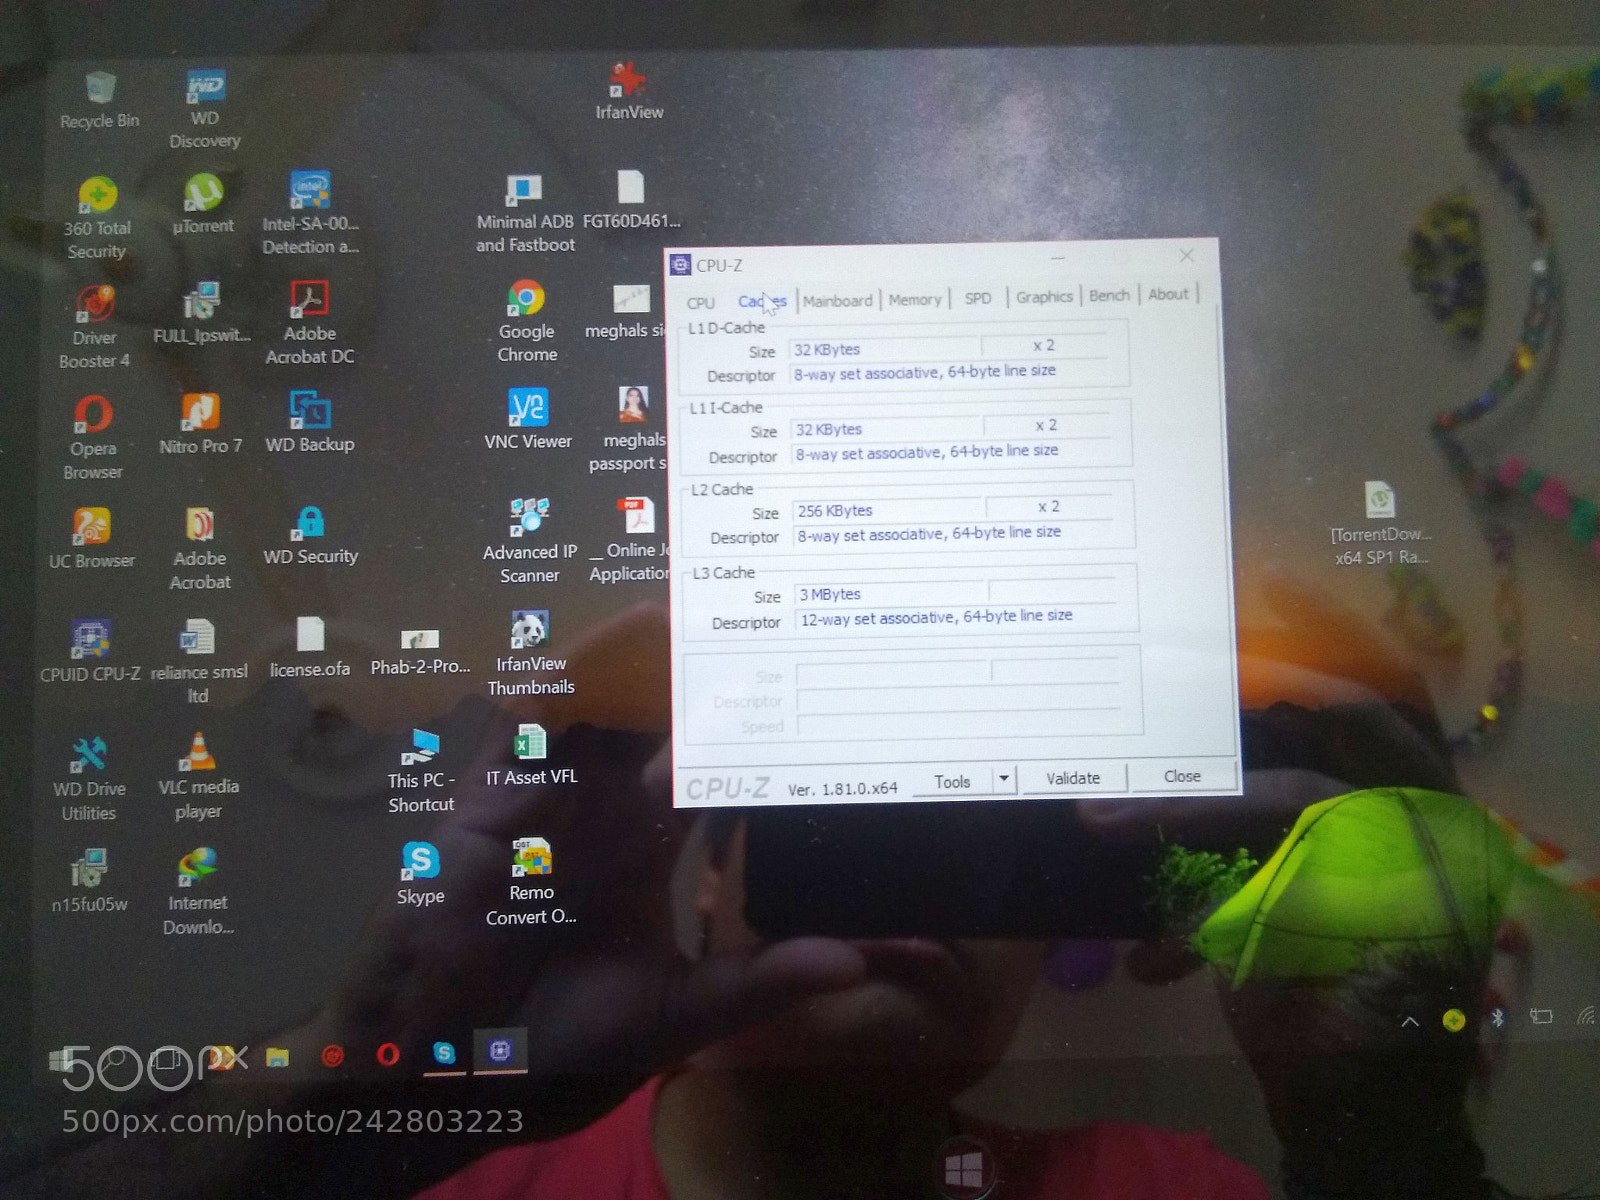Image resolution: width=1600 pixels, height=1200 pixels.
Task: Start Advanced IP Scanner shortcut
Action: point(529,541)
